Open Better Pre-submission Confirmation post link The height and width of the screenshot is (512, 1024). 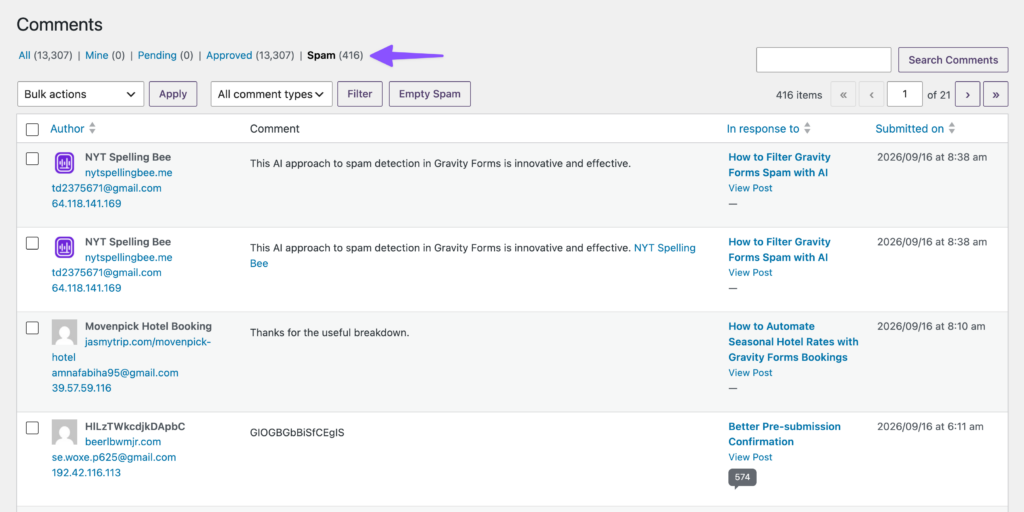pyautogui.click(x=784, y=434)
